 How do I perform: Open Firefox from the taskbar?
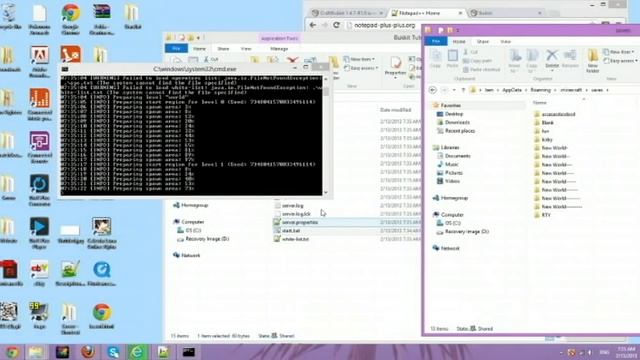click(88, 352)
